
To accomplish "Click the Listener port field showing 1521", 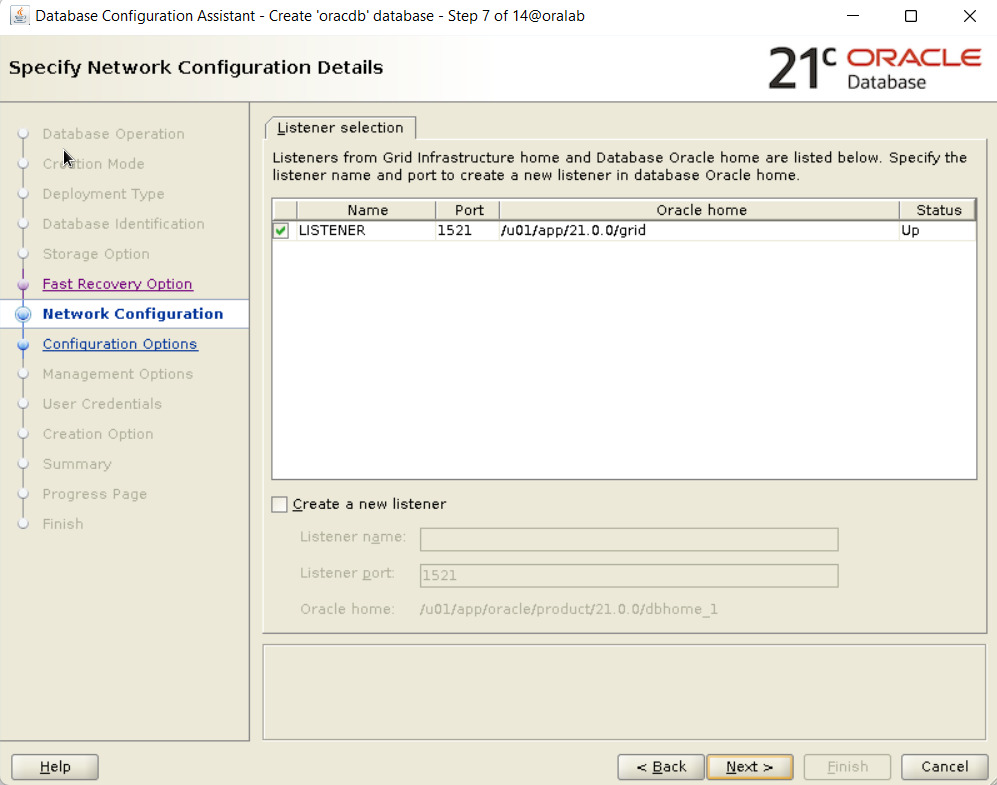I will tap(628, 576).
